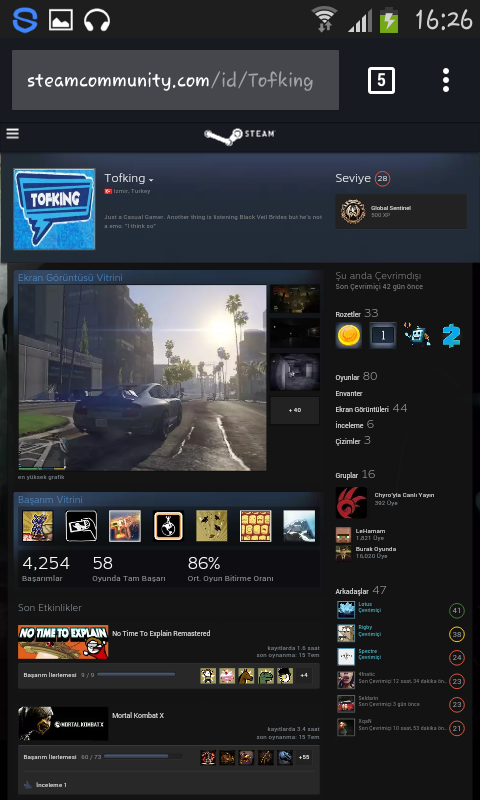Open the large GTA car screenshot
This screenshot has height=800, width=480.
click(x=142, y=378)
